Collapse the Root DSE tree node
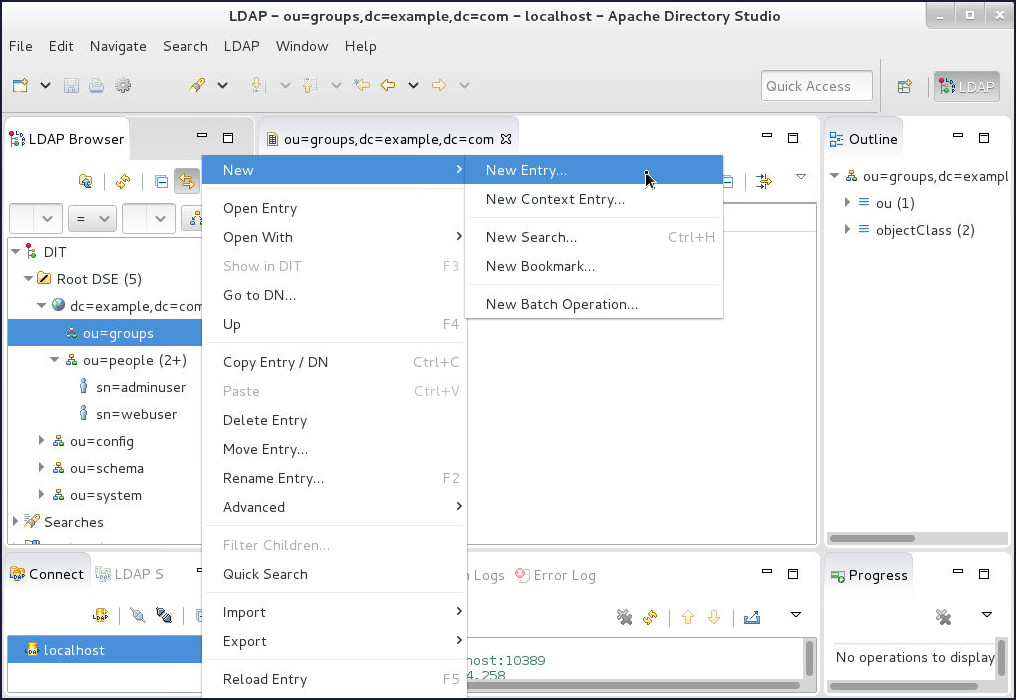Image resolution: width=1016 pixels, height=700 pixels. pos(29,279)
